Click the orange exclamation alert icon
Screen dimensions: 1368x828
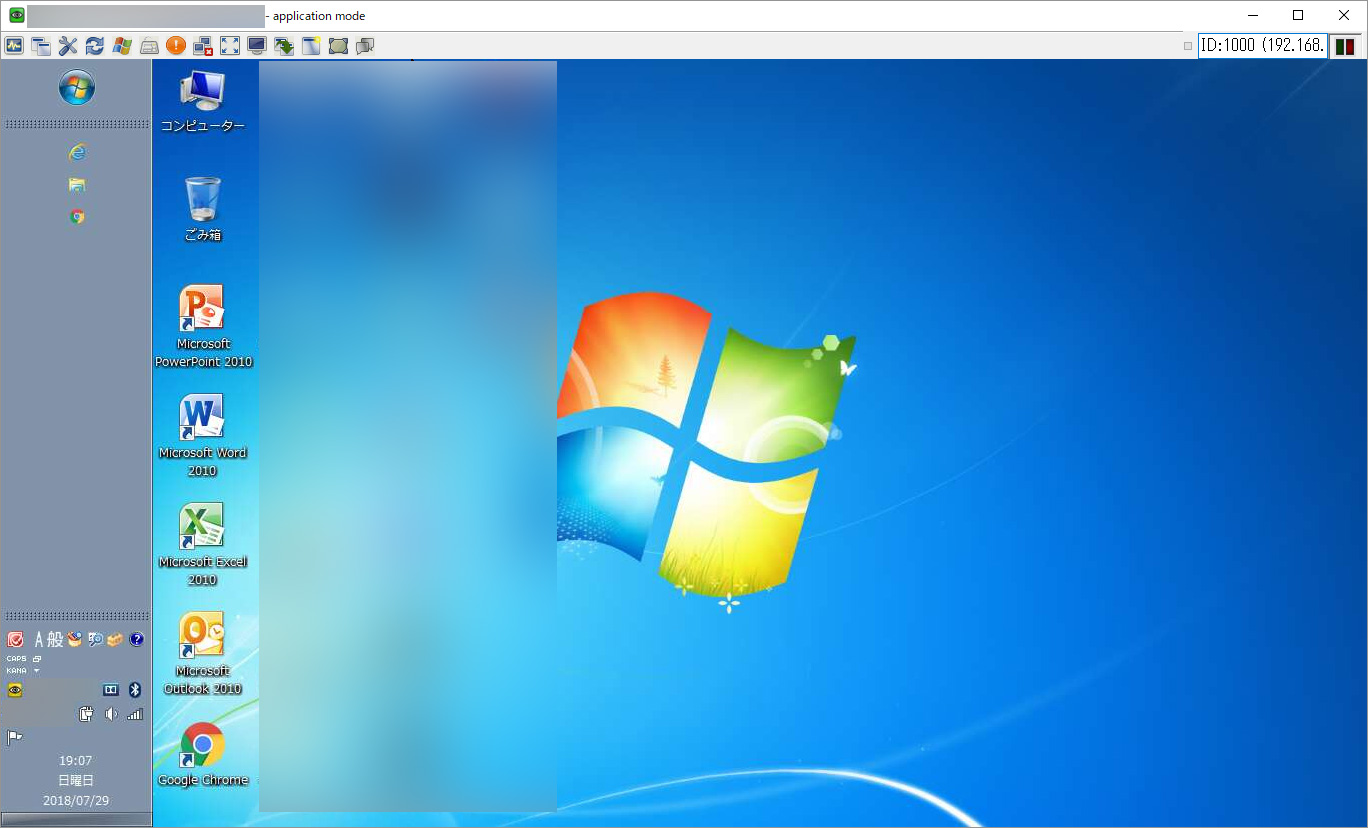pyautogui.click(x=176, y=45)
